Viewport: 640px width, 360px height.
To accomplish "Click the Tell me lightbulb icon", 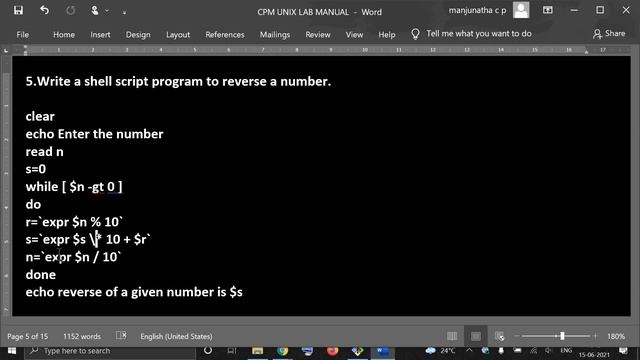I will point(415,34).
